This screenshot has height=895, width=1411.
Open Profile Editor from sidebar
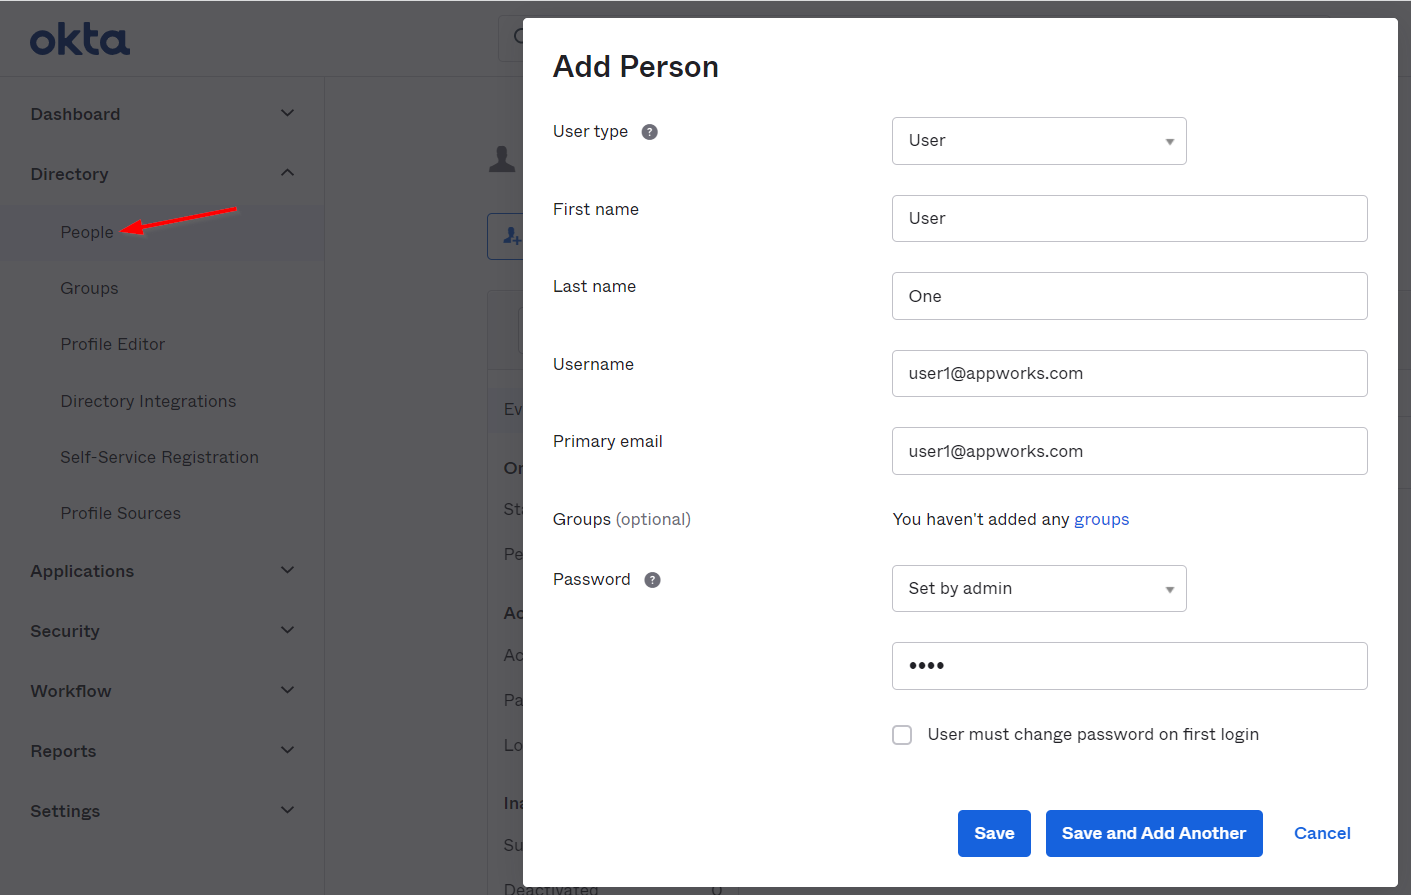(x=112, y=344)
